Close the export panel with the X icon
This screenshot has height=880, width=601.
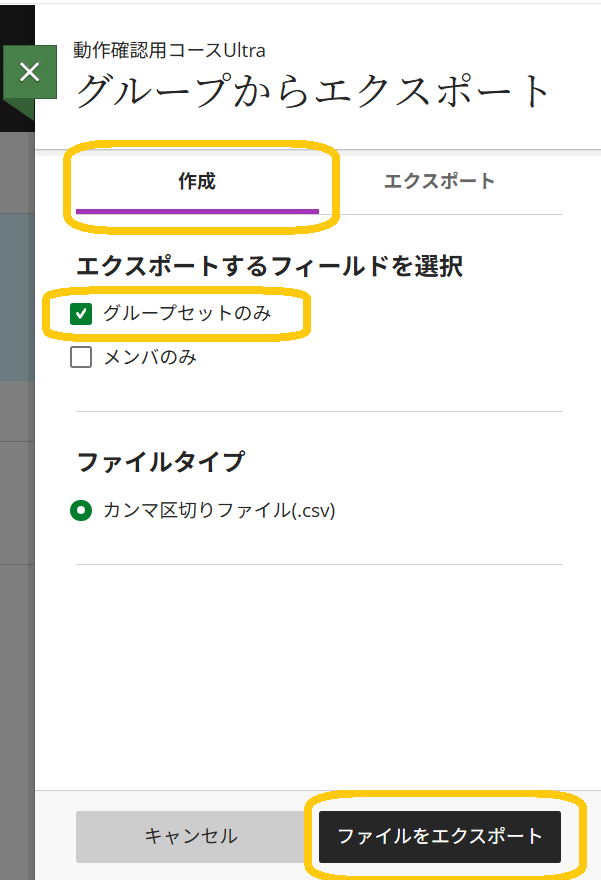click(x=30, y=72)
